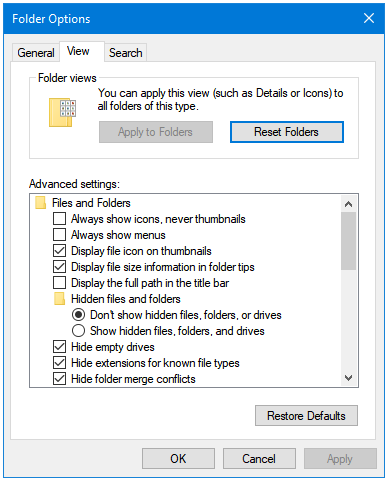Click the Reset Folders button
This screenshot has width=388, height=482.
[x=287, y=132]
